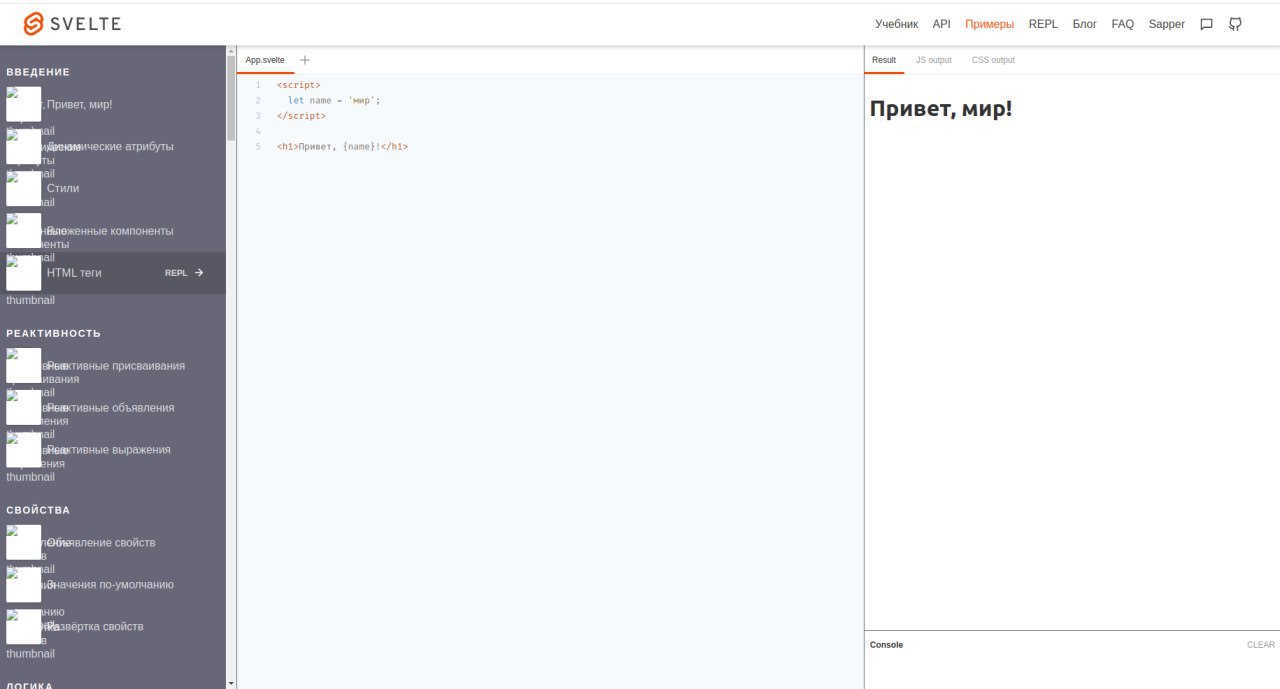Click the ВВЕДЕНИЕ section heading
The image size is (1280, 689).
point(38,72)
